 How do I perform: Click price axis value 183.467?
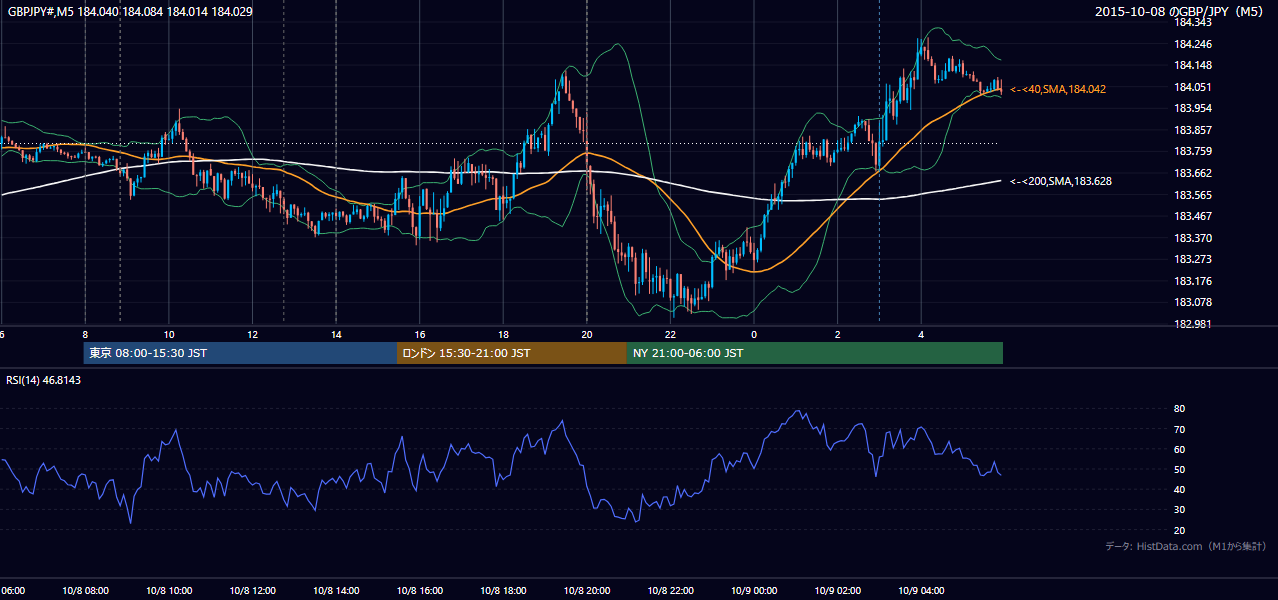pos(1192,216)
